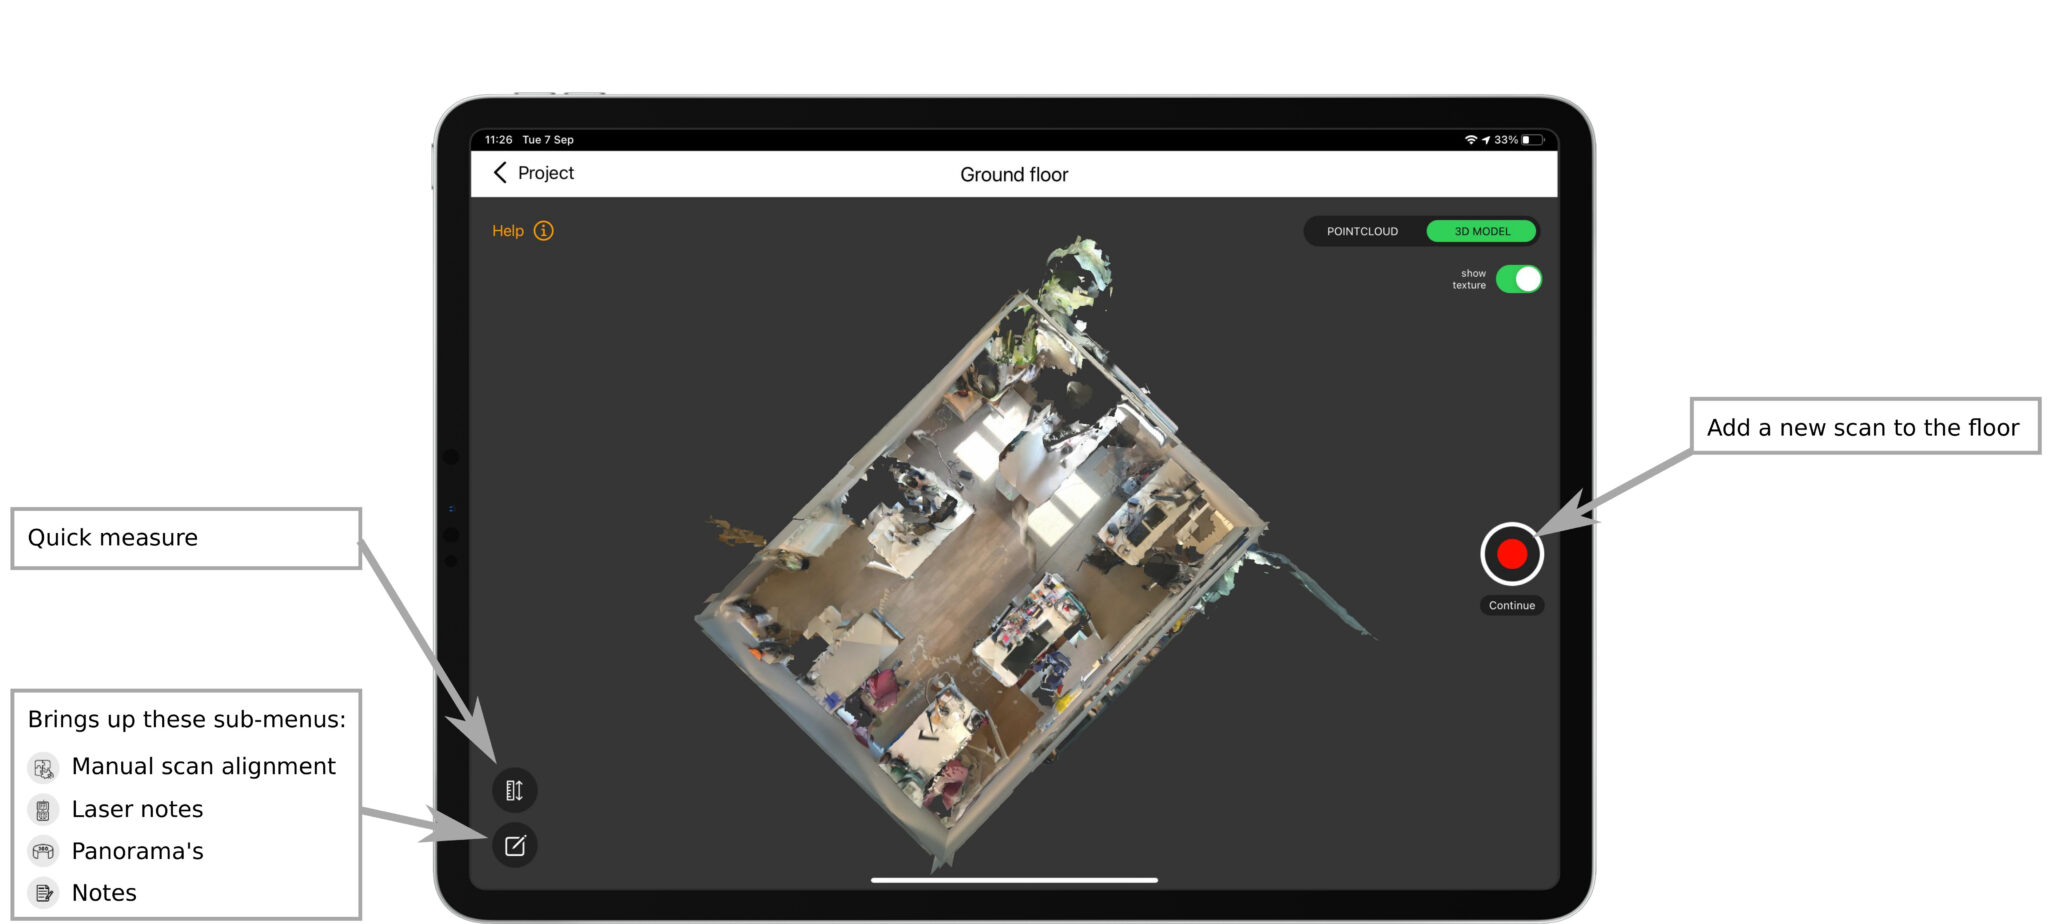
Task: Click the Panorama's 360 icon
Action: click(x=43, y=852)
